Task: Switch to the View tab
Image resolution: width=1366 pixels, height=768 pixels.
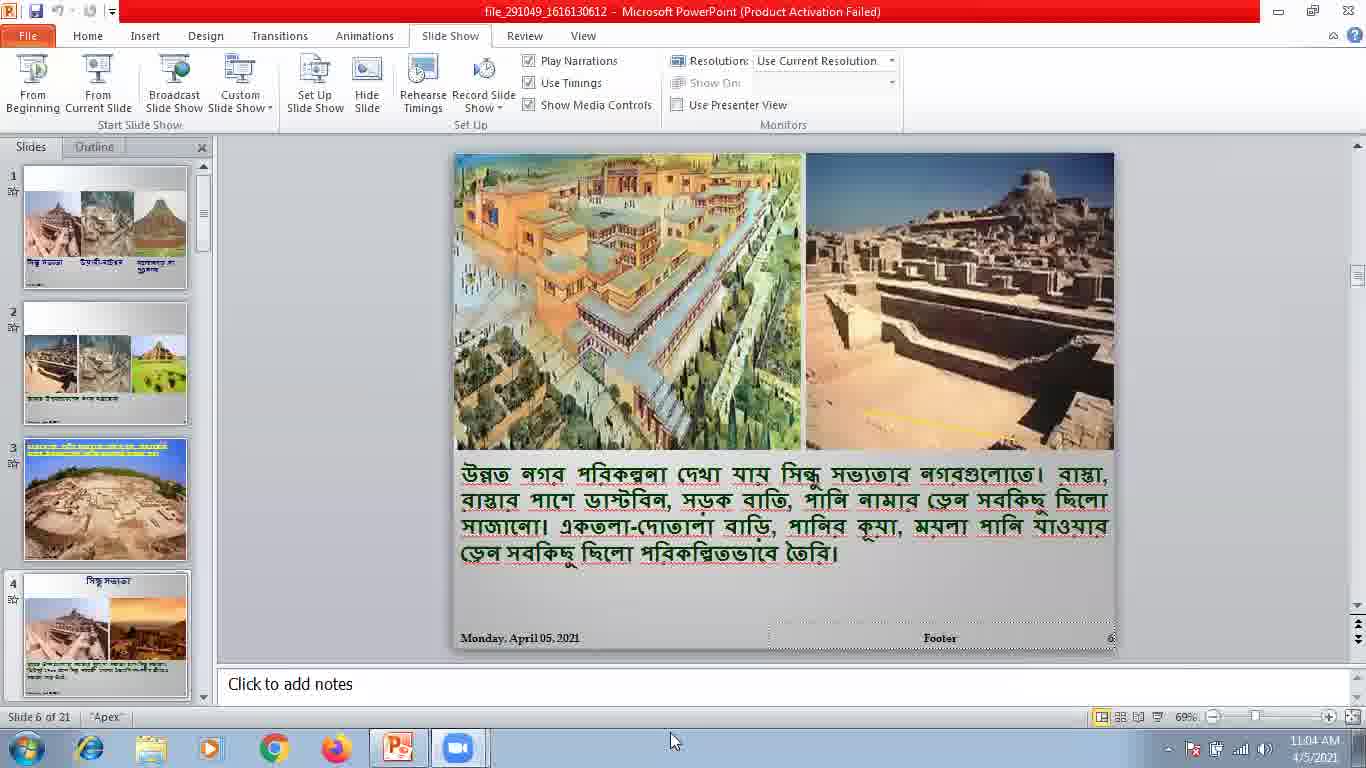Action: tap(583, 36)
